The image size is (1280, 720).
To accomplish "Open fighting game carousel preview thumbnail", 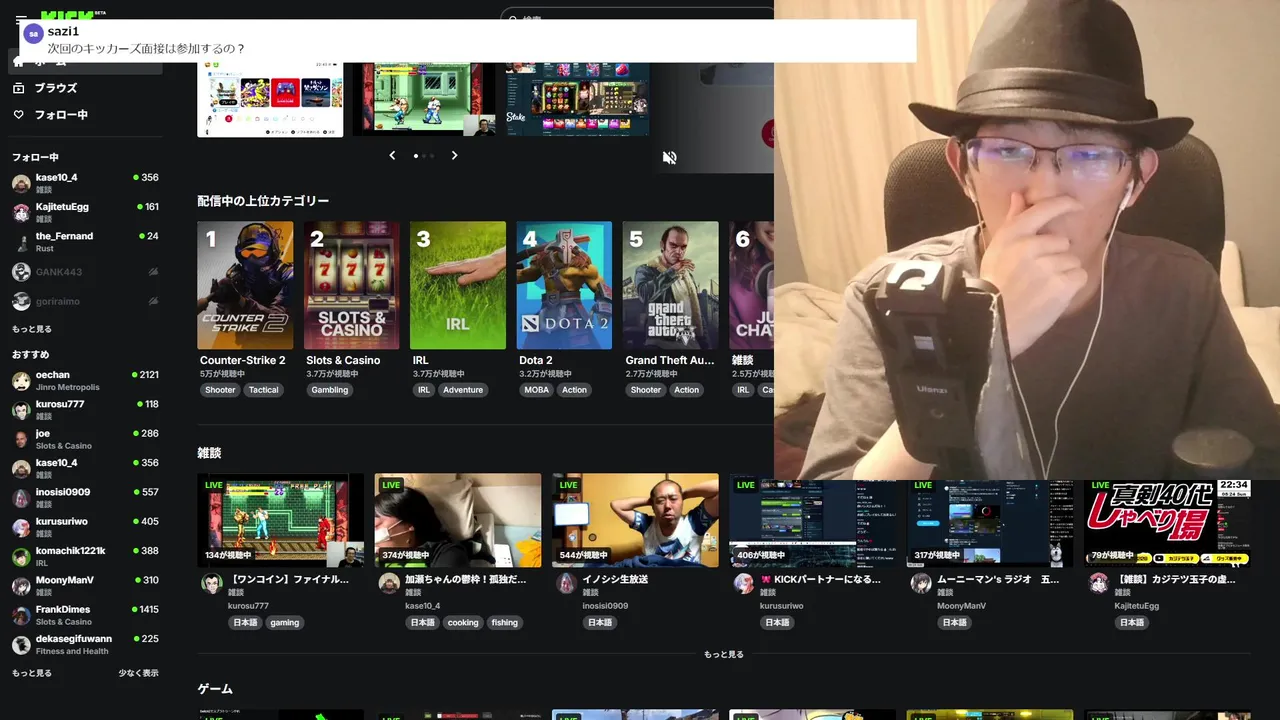I will point(424,99).
